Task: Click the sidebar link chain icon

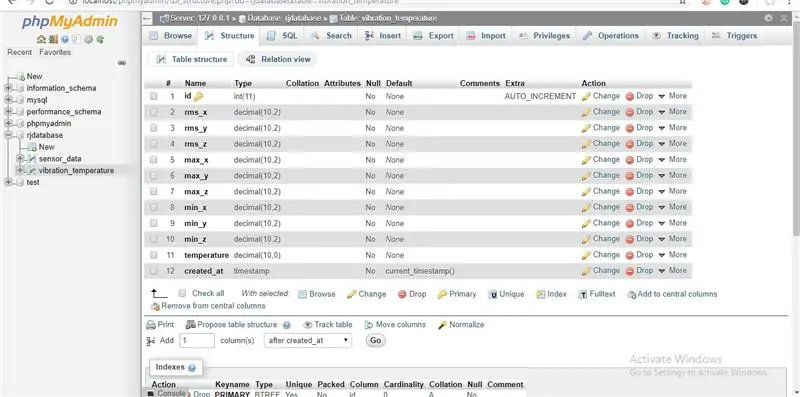Action: [x=121, y=63]
